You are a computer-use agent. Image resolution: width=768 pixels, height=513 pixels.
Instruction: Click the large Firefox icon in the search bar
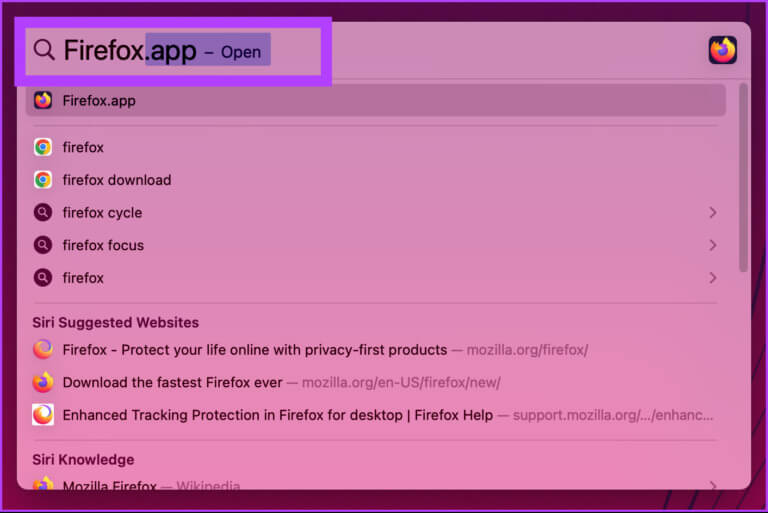[x=722, y=50]
